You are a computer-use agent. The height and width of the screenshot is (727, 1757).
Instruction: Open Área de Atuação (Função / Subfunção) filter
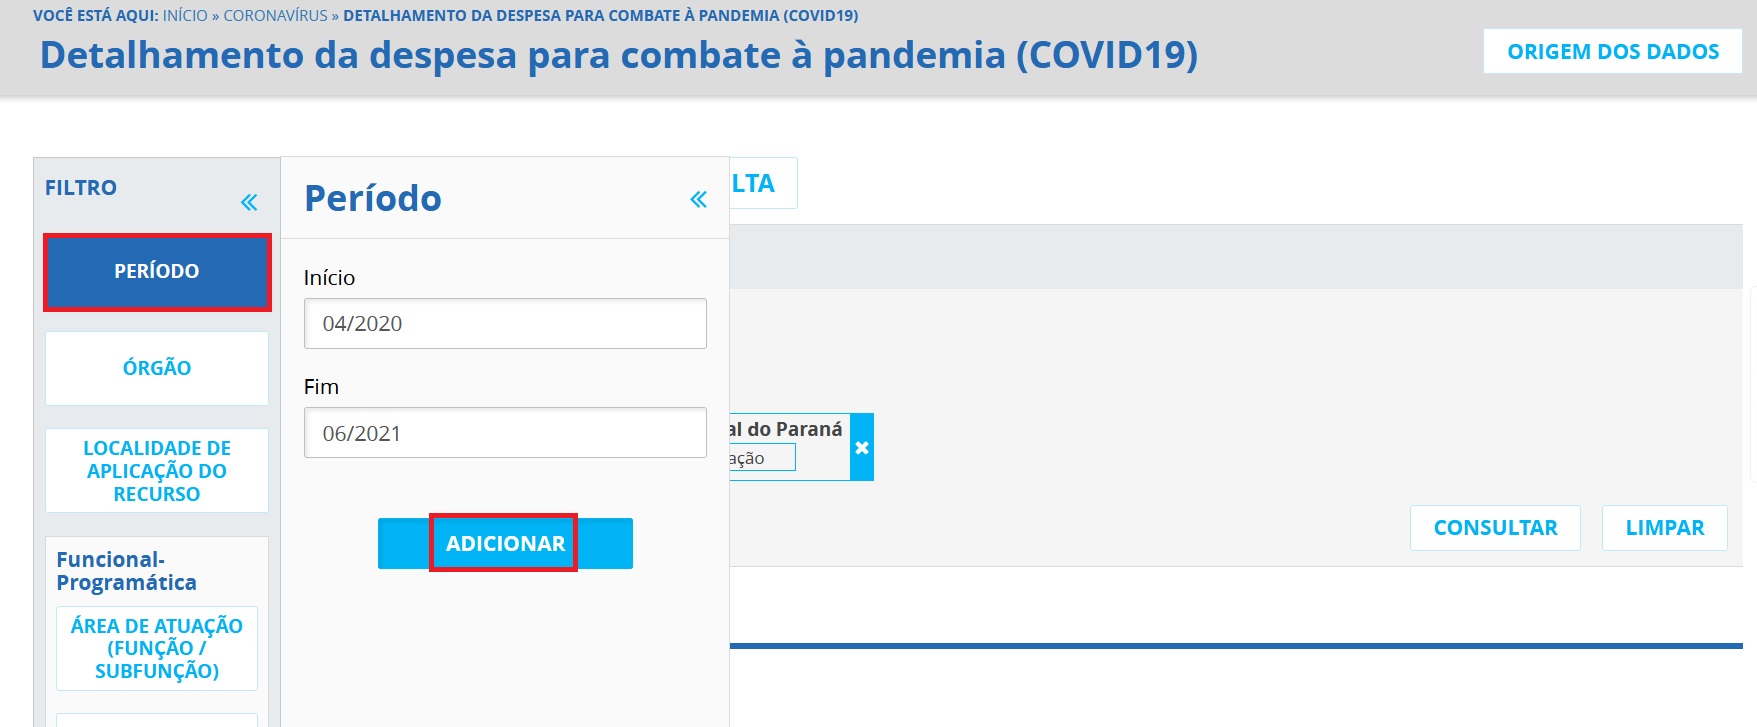pyautogui.click(x=157, y=648)
